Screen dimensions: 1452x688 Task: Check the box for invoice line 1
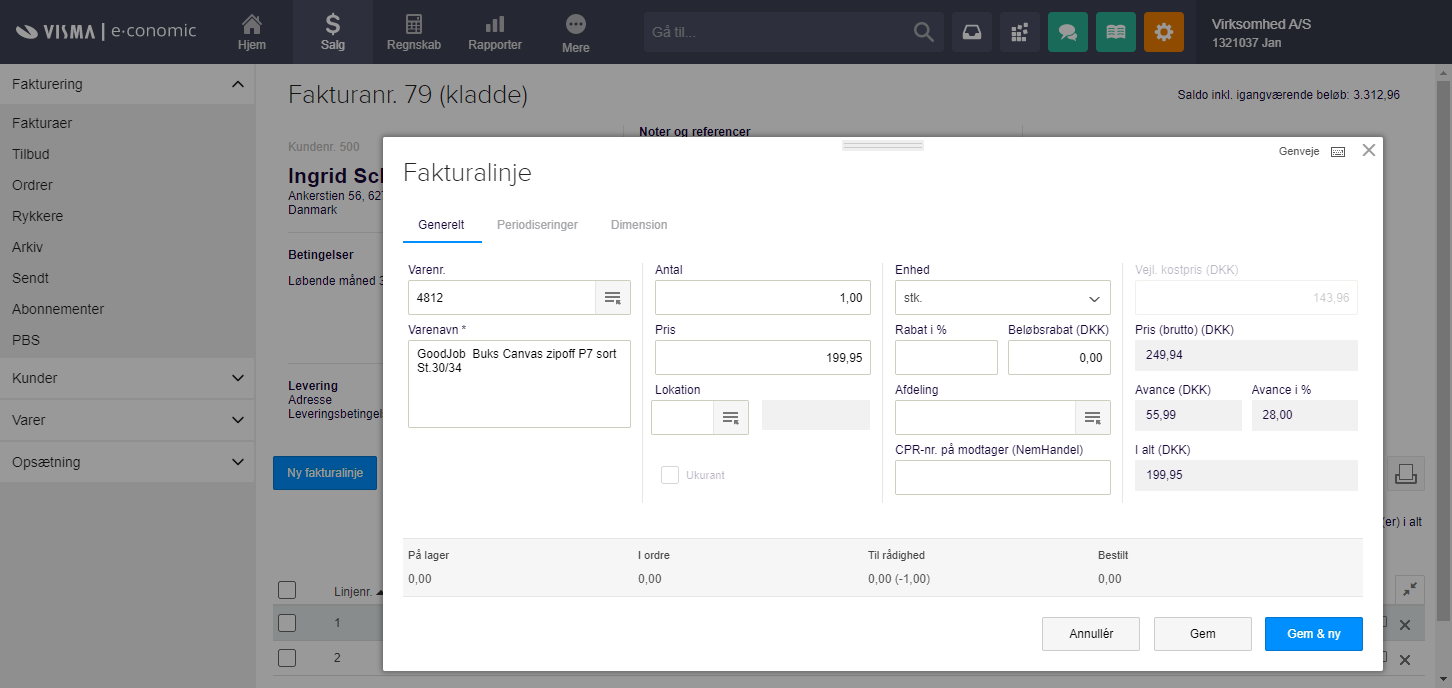point(287,623)
